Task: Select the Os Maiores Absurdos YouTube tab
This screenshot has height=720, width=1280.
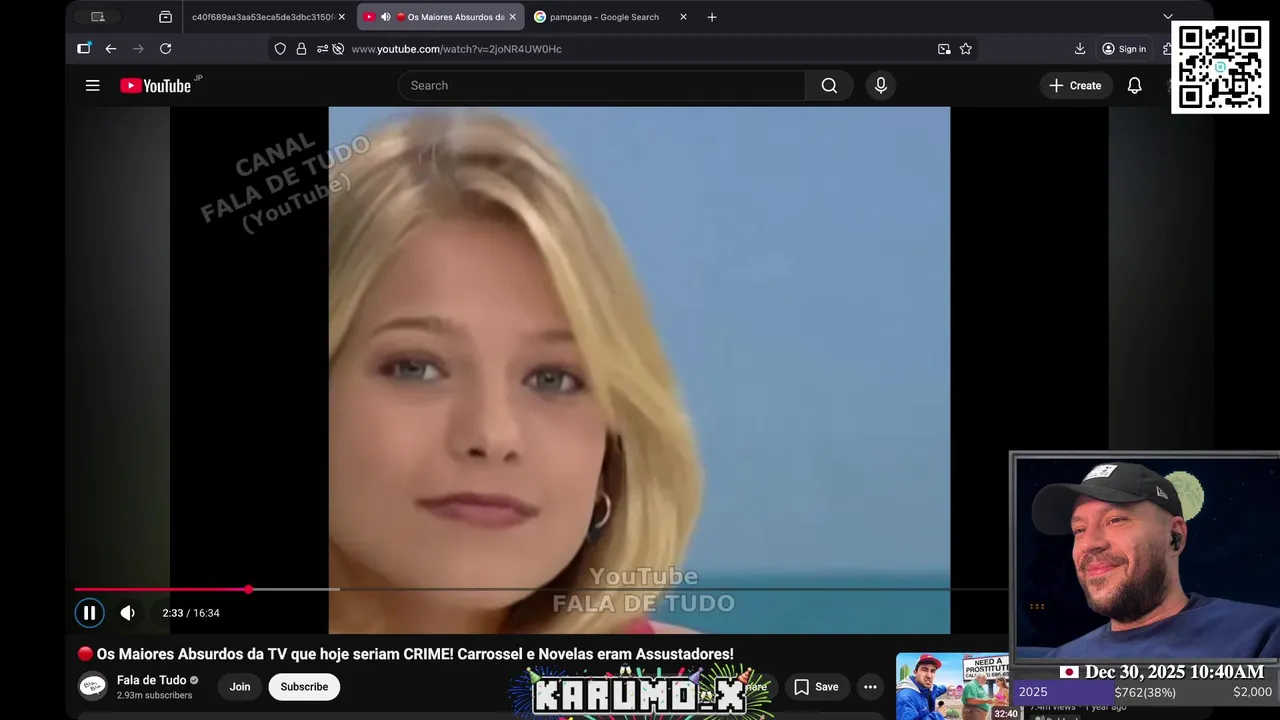Action: coord(441,17)
